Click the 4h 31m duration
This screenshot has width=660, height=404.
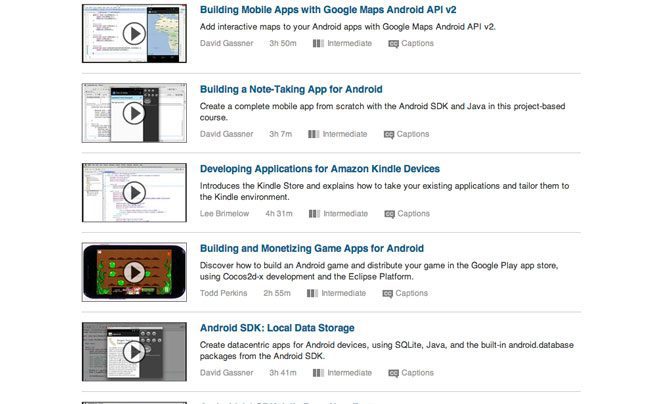point(279,214)
